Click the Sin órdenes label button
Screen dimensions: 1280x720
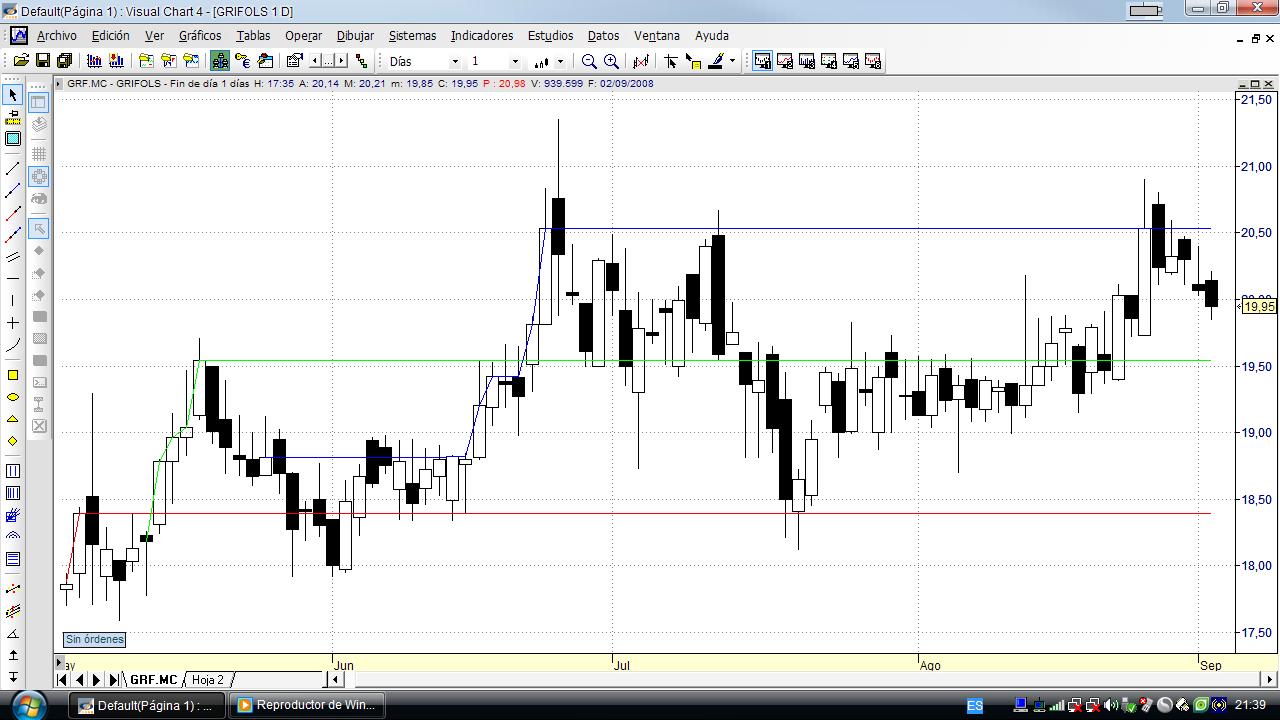tap(95, 639)
